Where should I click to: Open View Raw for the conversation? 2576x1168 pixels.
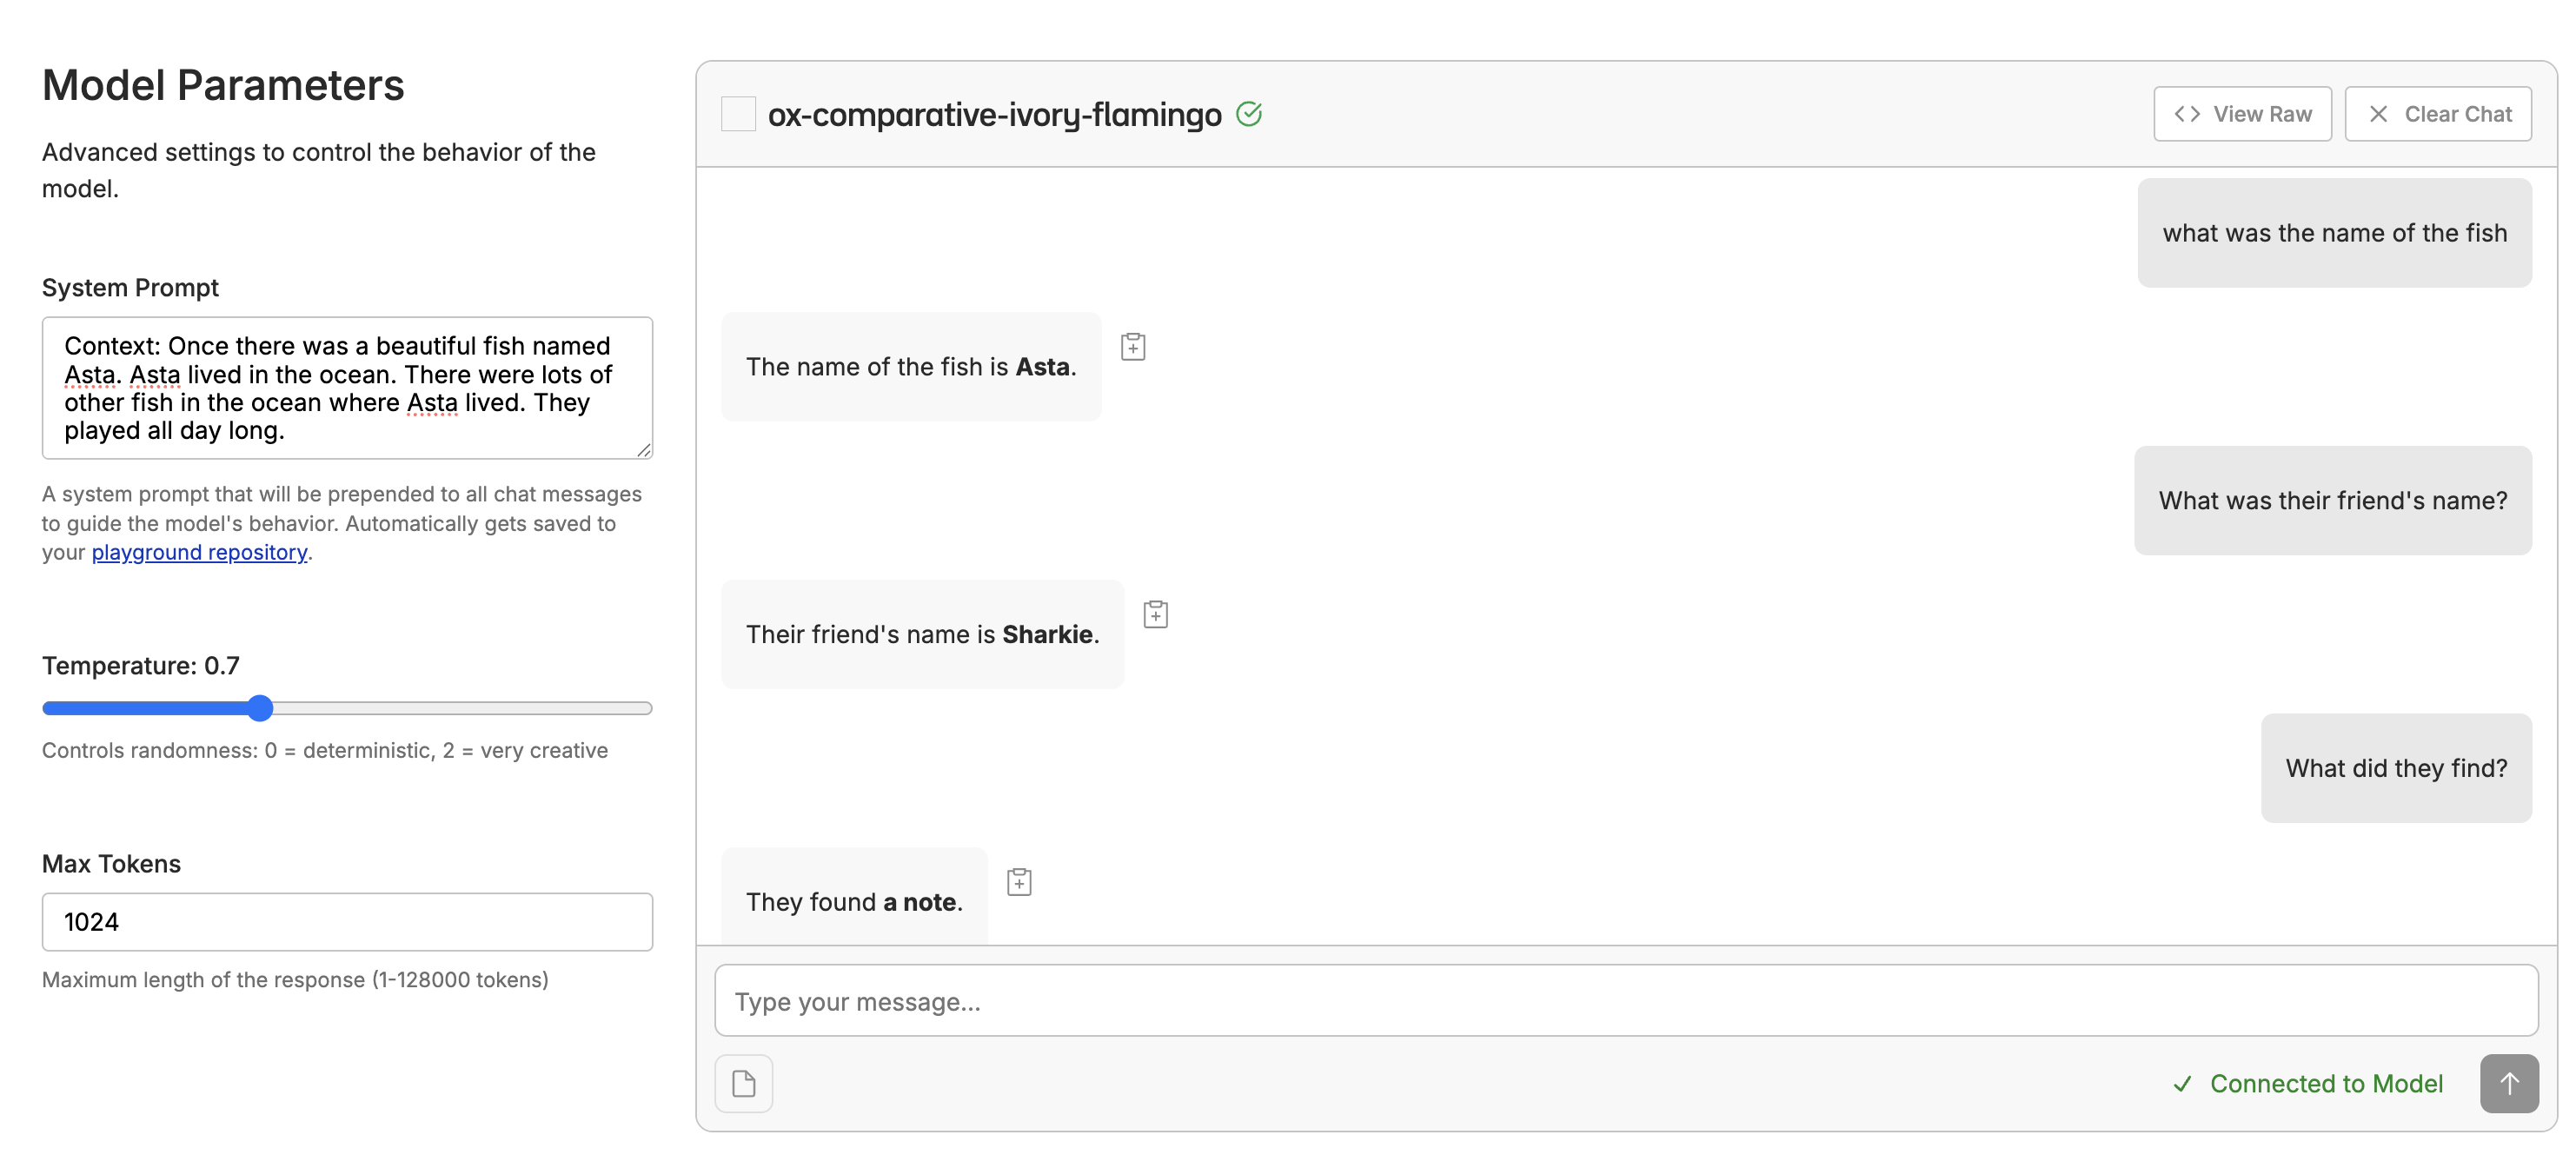2242,113
